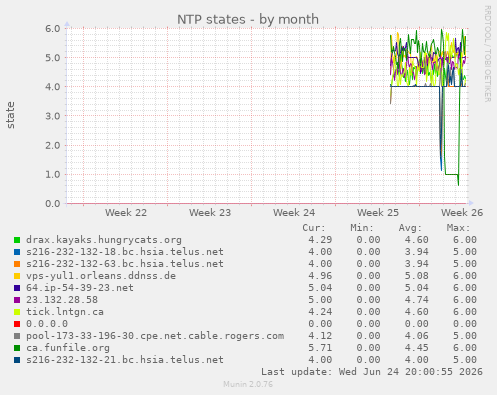This screenshot has width=497, height=395.
Task: Select the 64.ip-54-39-23.net label
Action: [80, 288]
